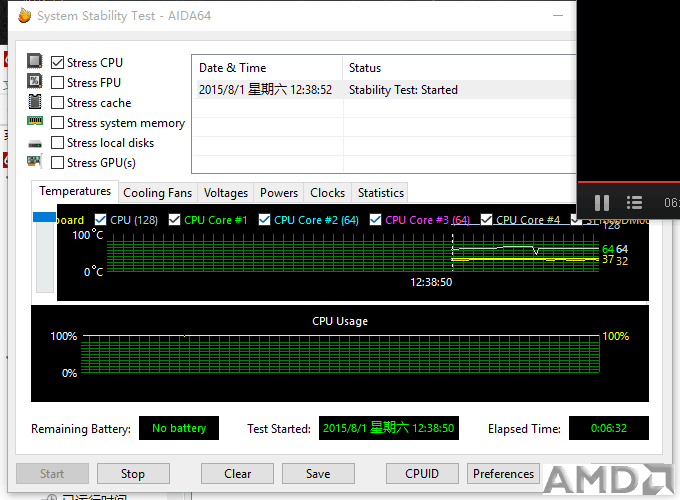The image size is (680, 500).
Task: Open the Preferences button
Action: coord(503,474)
